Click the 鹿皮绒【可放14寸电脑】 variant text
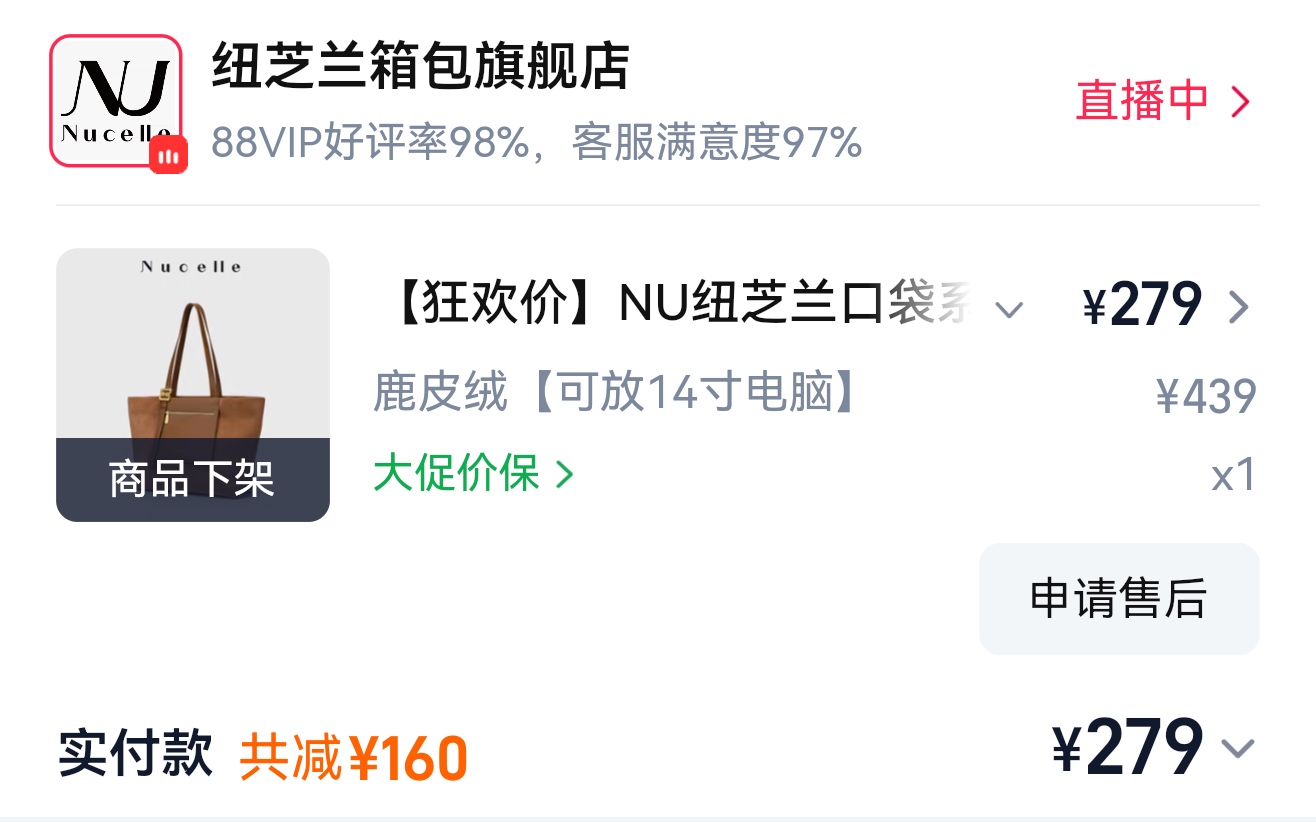 pos(619,392)
